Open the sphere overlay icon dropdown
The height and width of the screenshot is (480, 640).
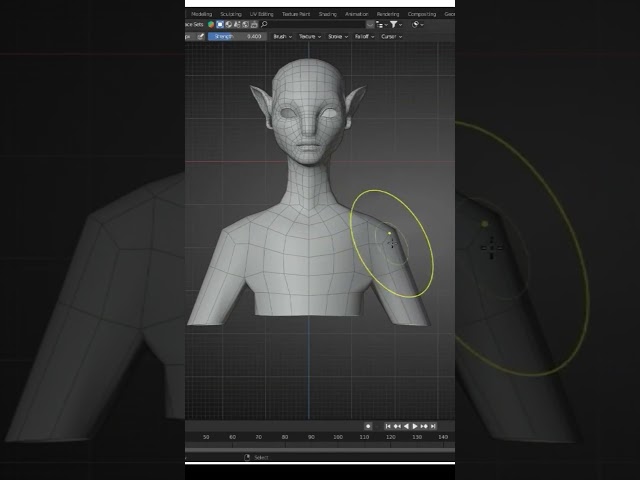coord(417,25)
